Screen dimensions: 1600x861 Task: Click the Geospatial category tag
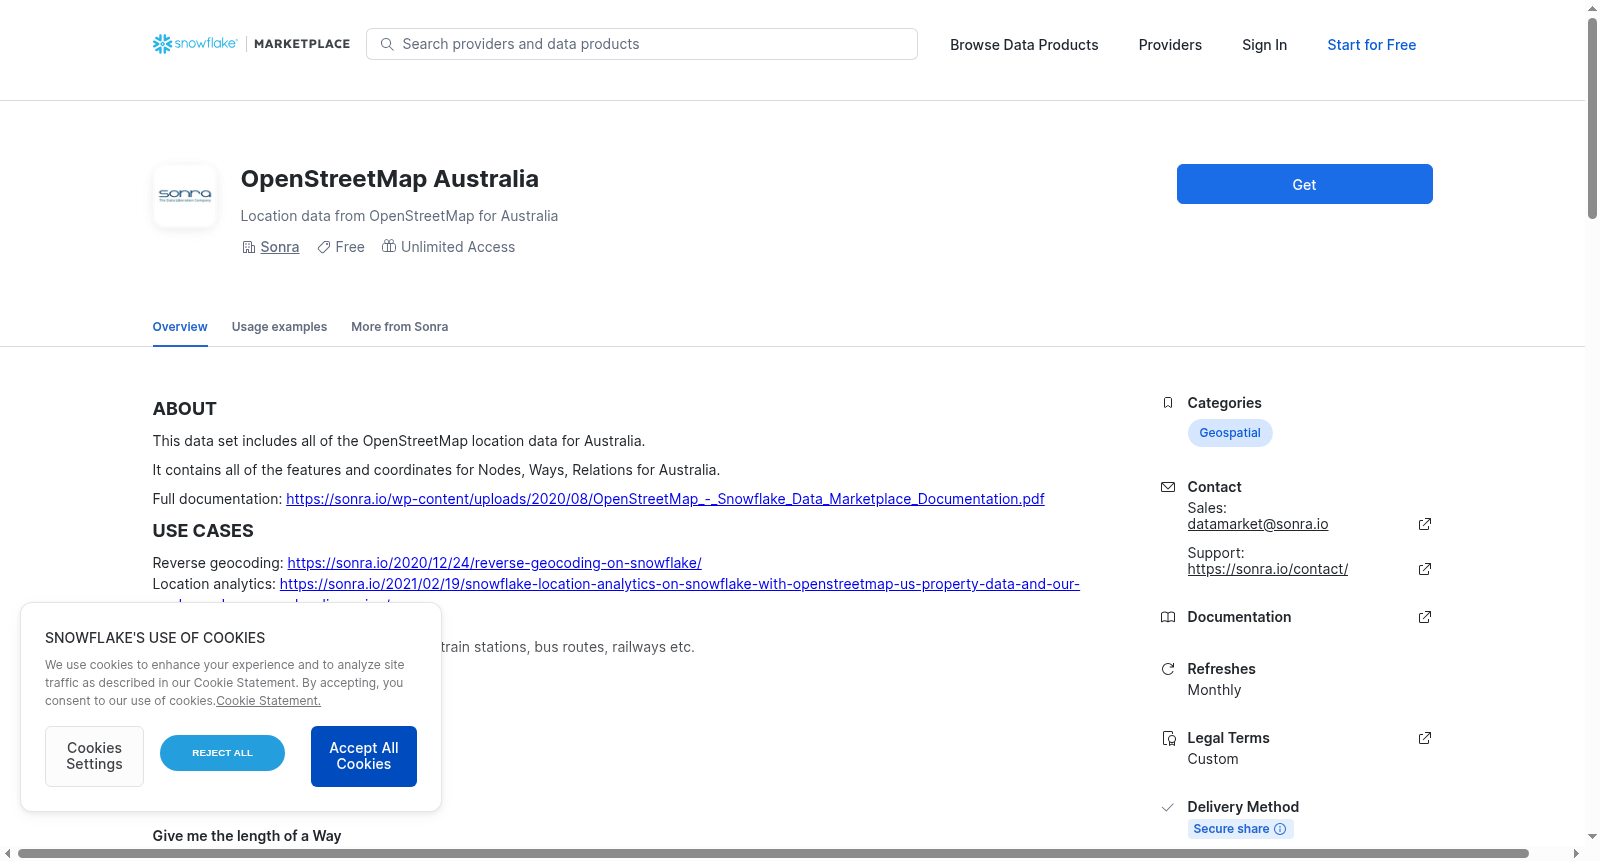click(1229, 433)
